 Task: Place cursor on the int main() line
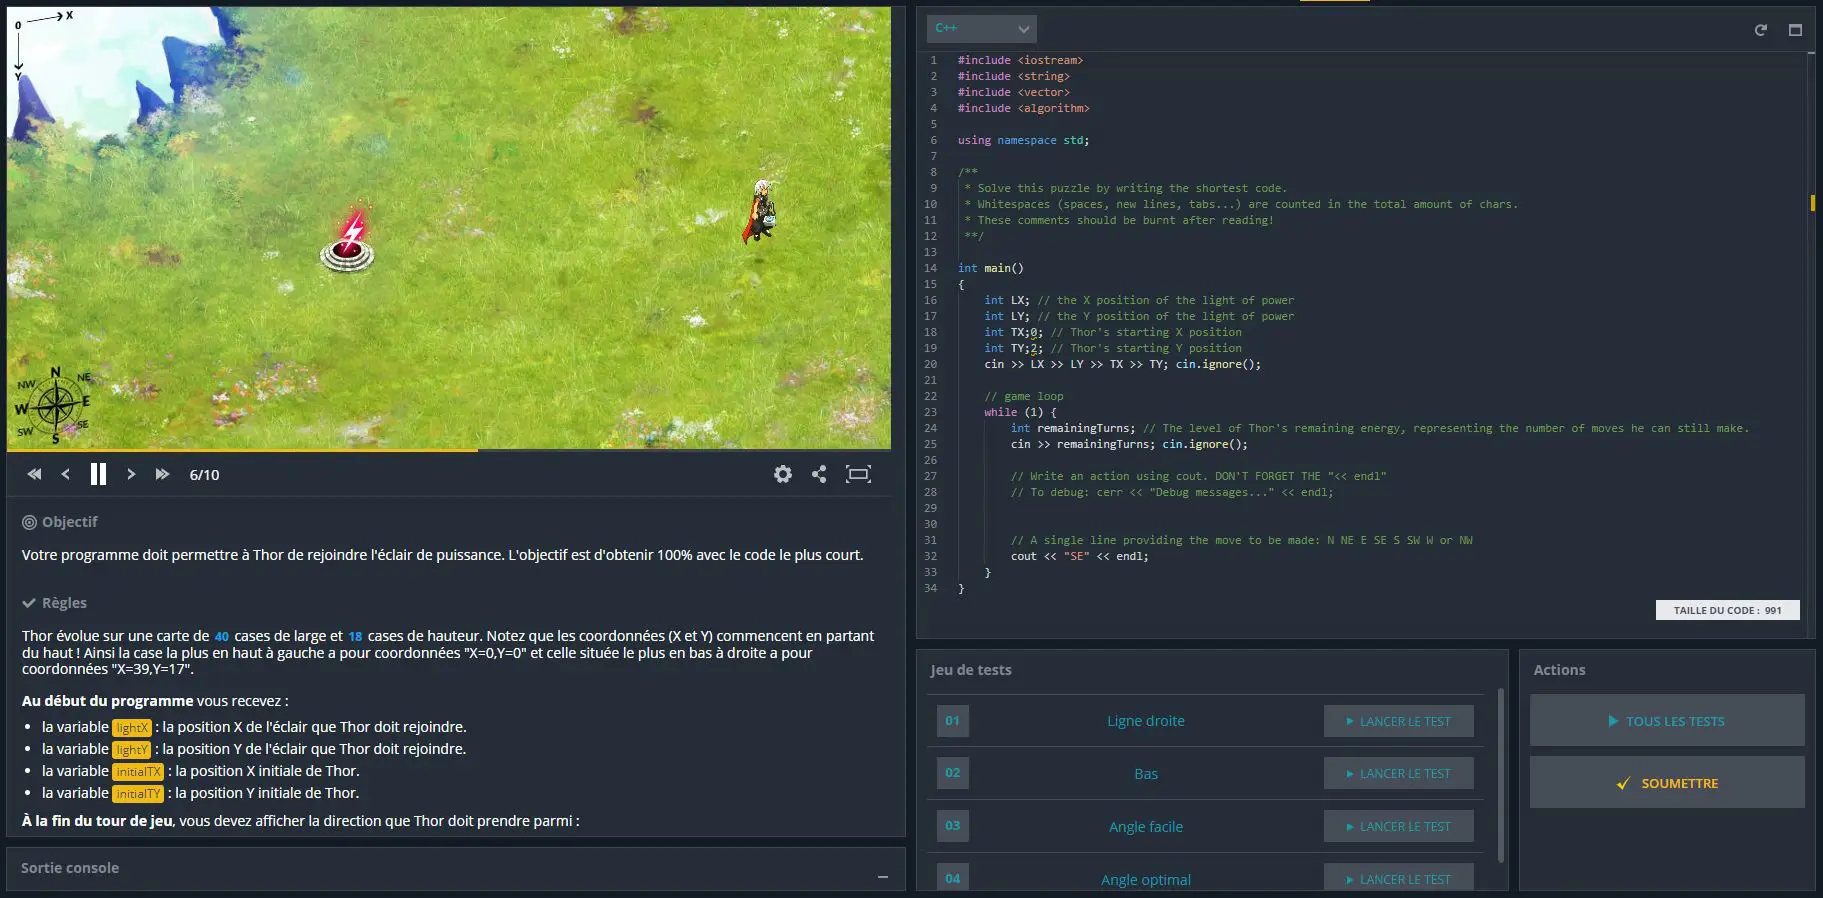pos(990,268)
